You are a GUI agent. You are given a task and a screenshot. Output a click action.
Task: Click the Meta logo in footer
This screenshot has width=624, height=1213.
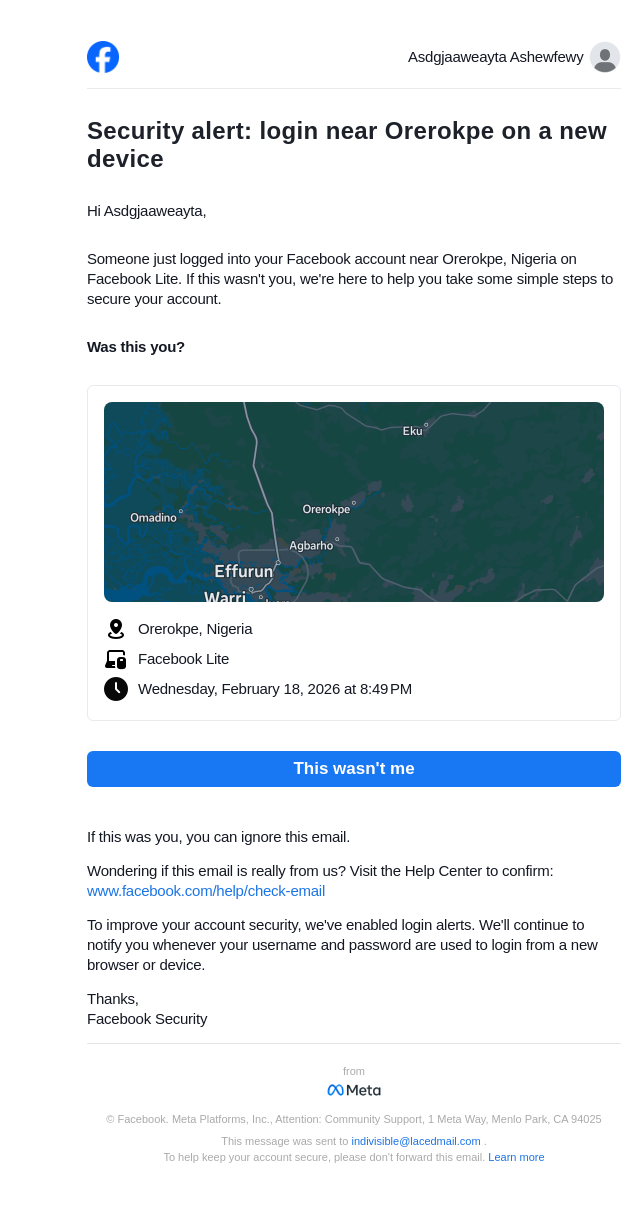point(354,1090)
